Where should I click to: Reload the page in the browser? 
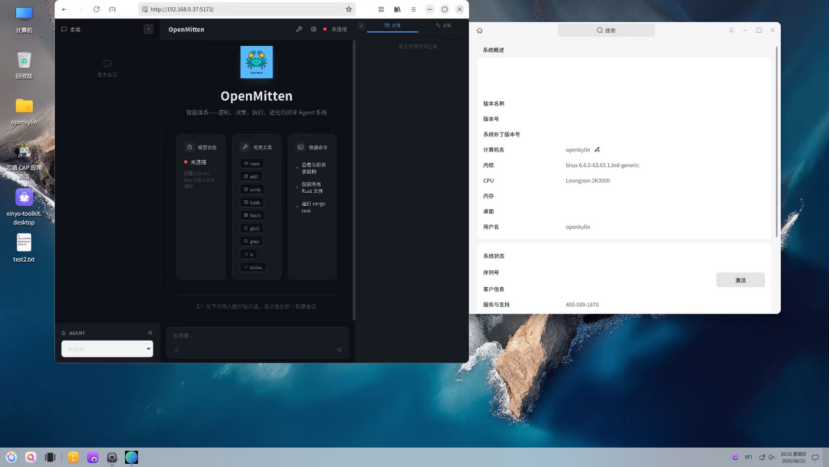(x=96, y=9)
